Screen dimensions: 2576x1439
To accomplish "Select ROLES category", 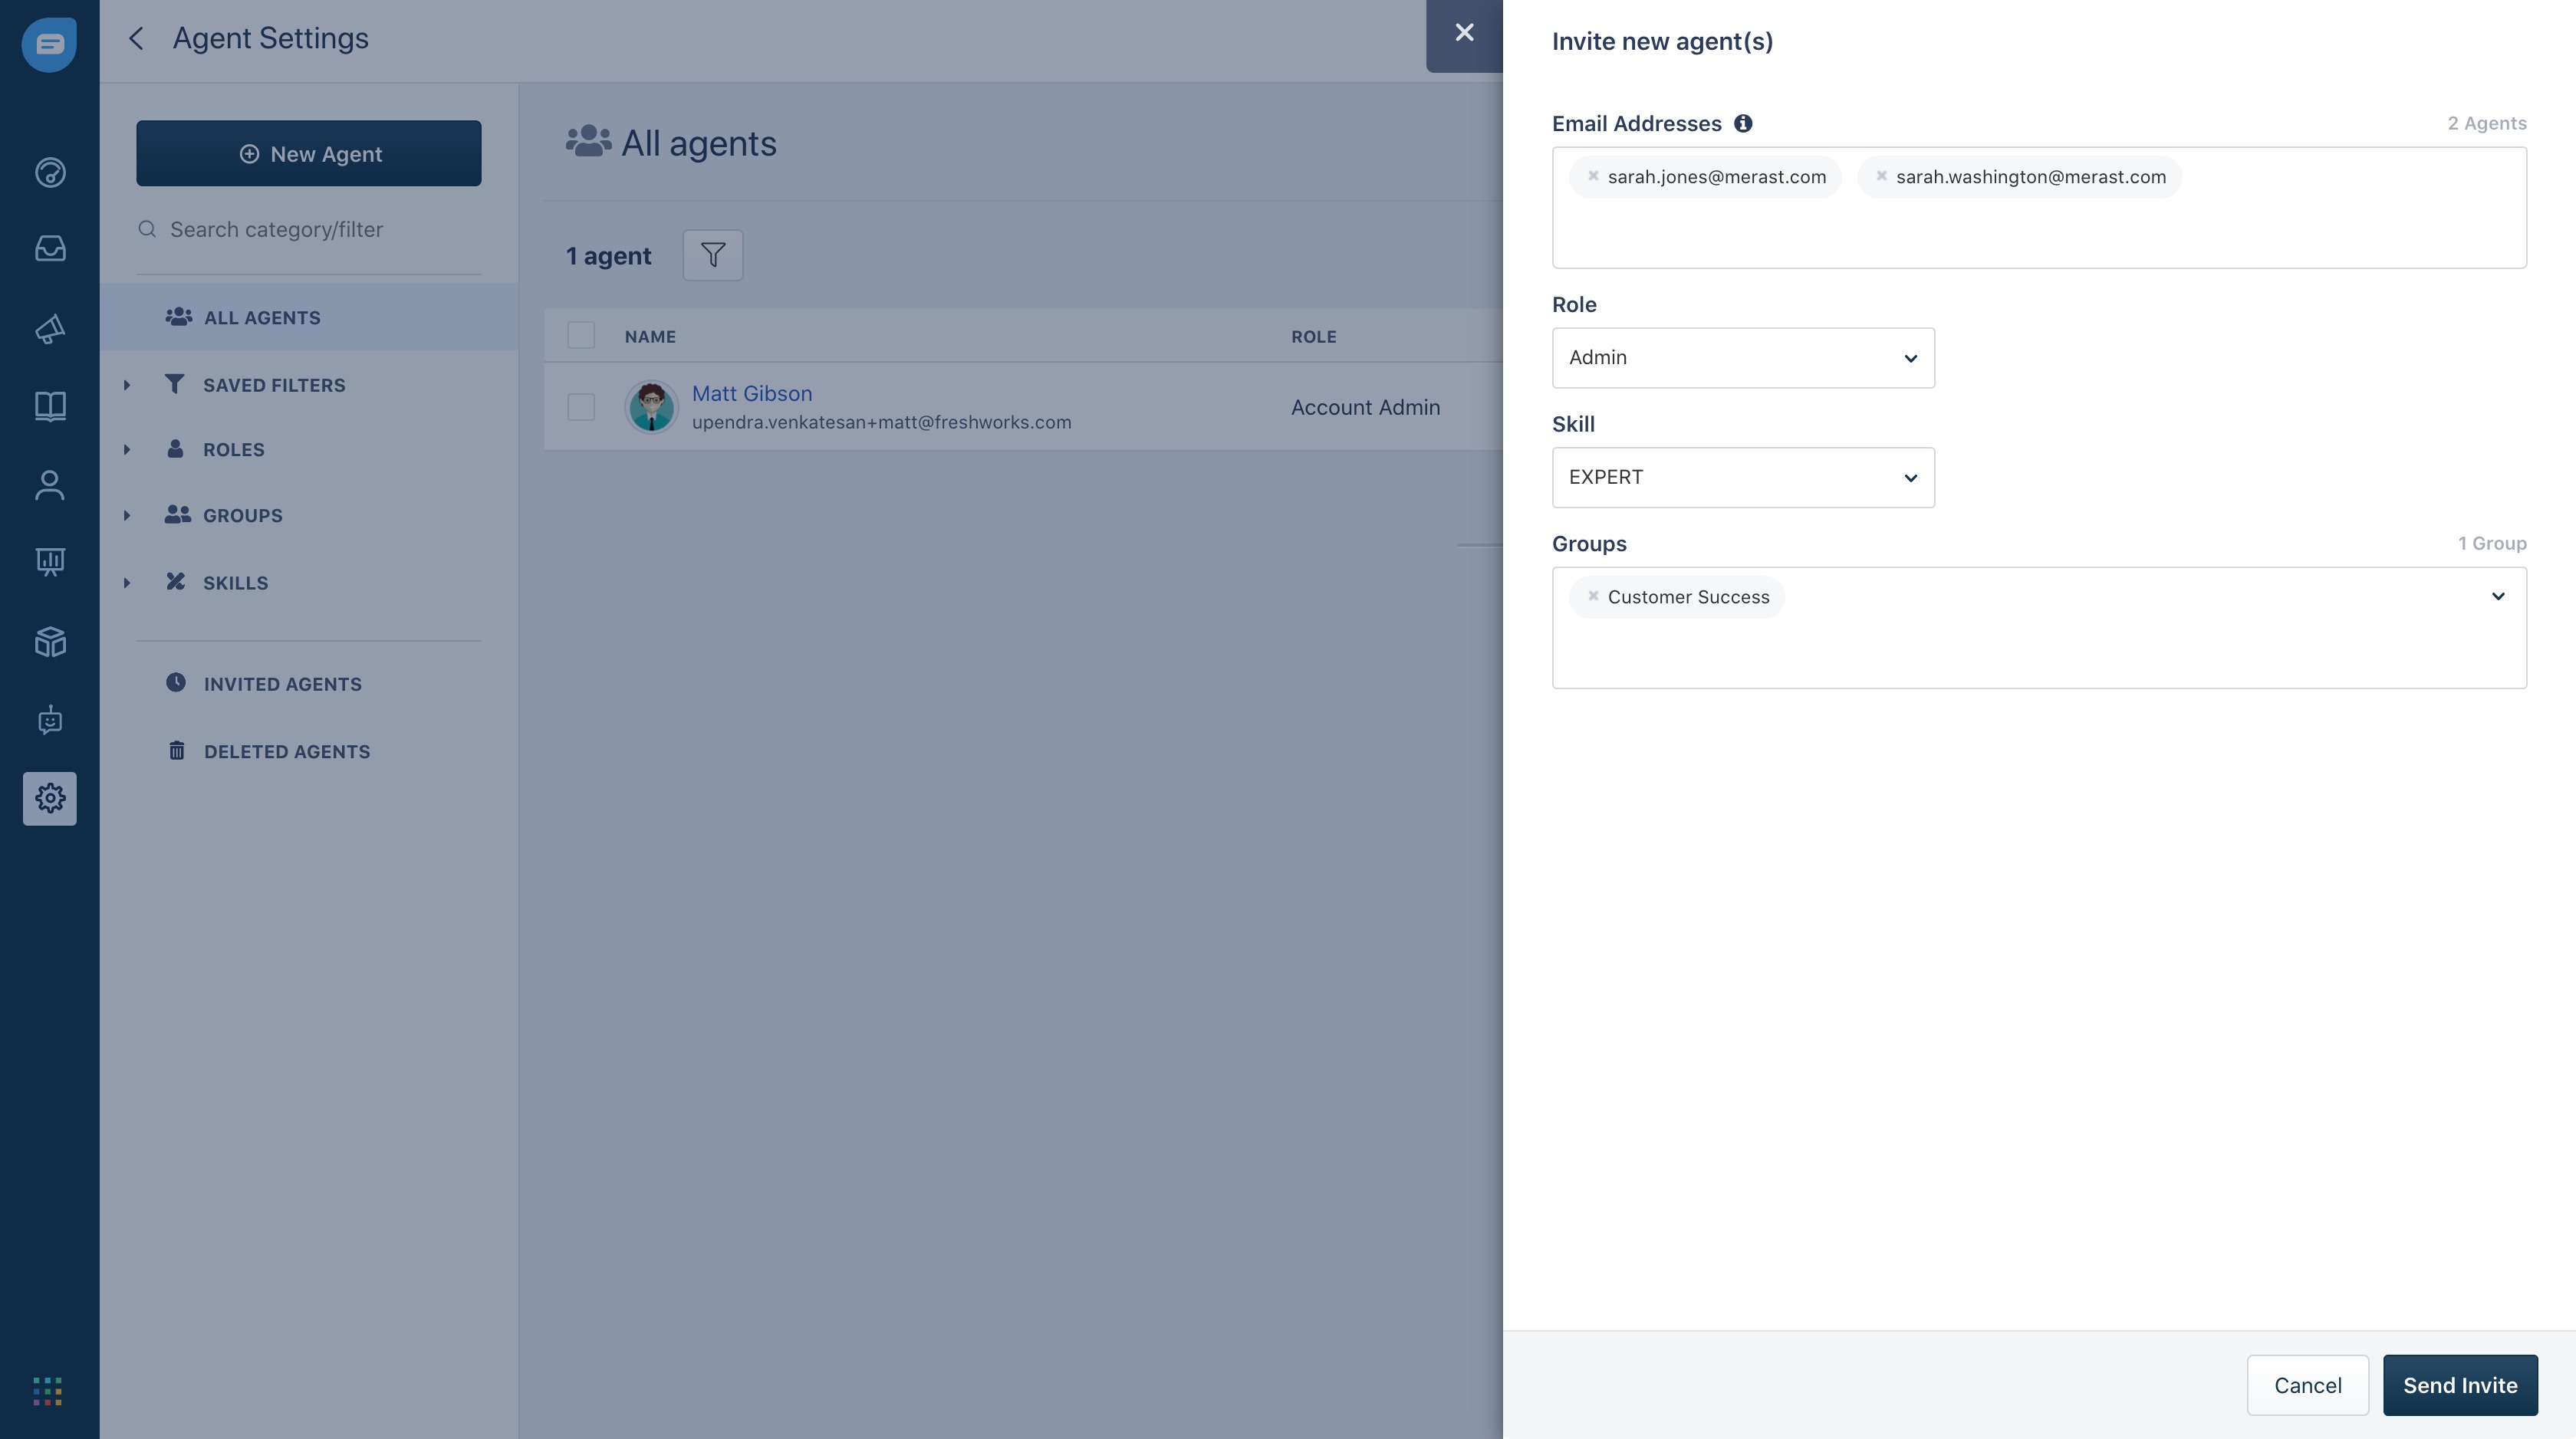I will tap(234, 449).
